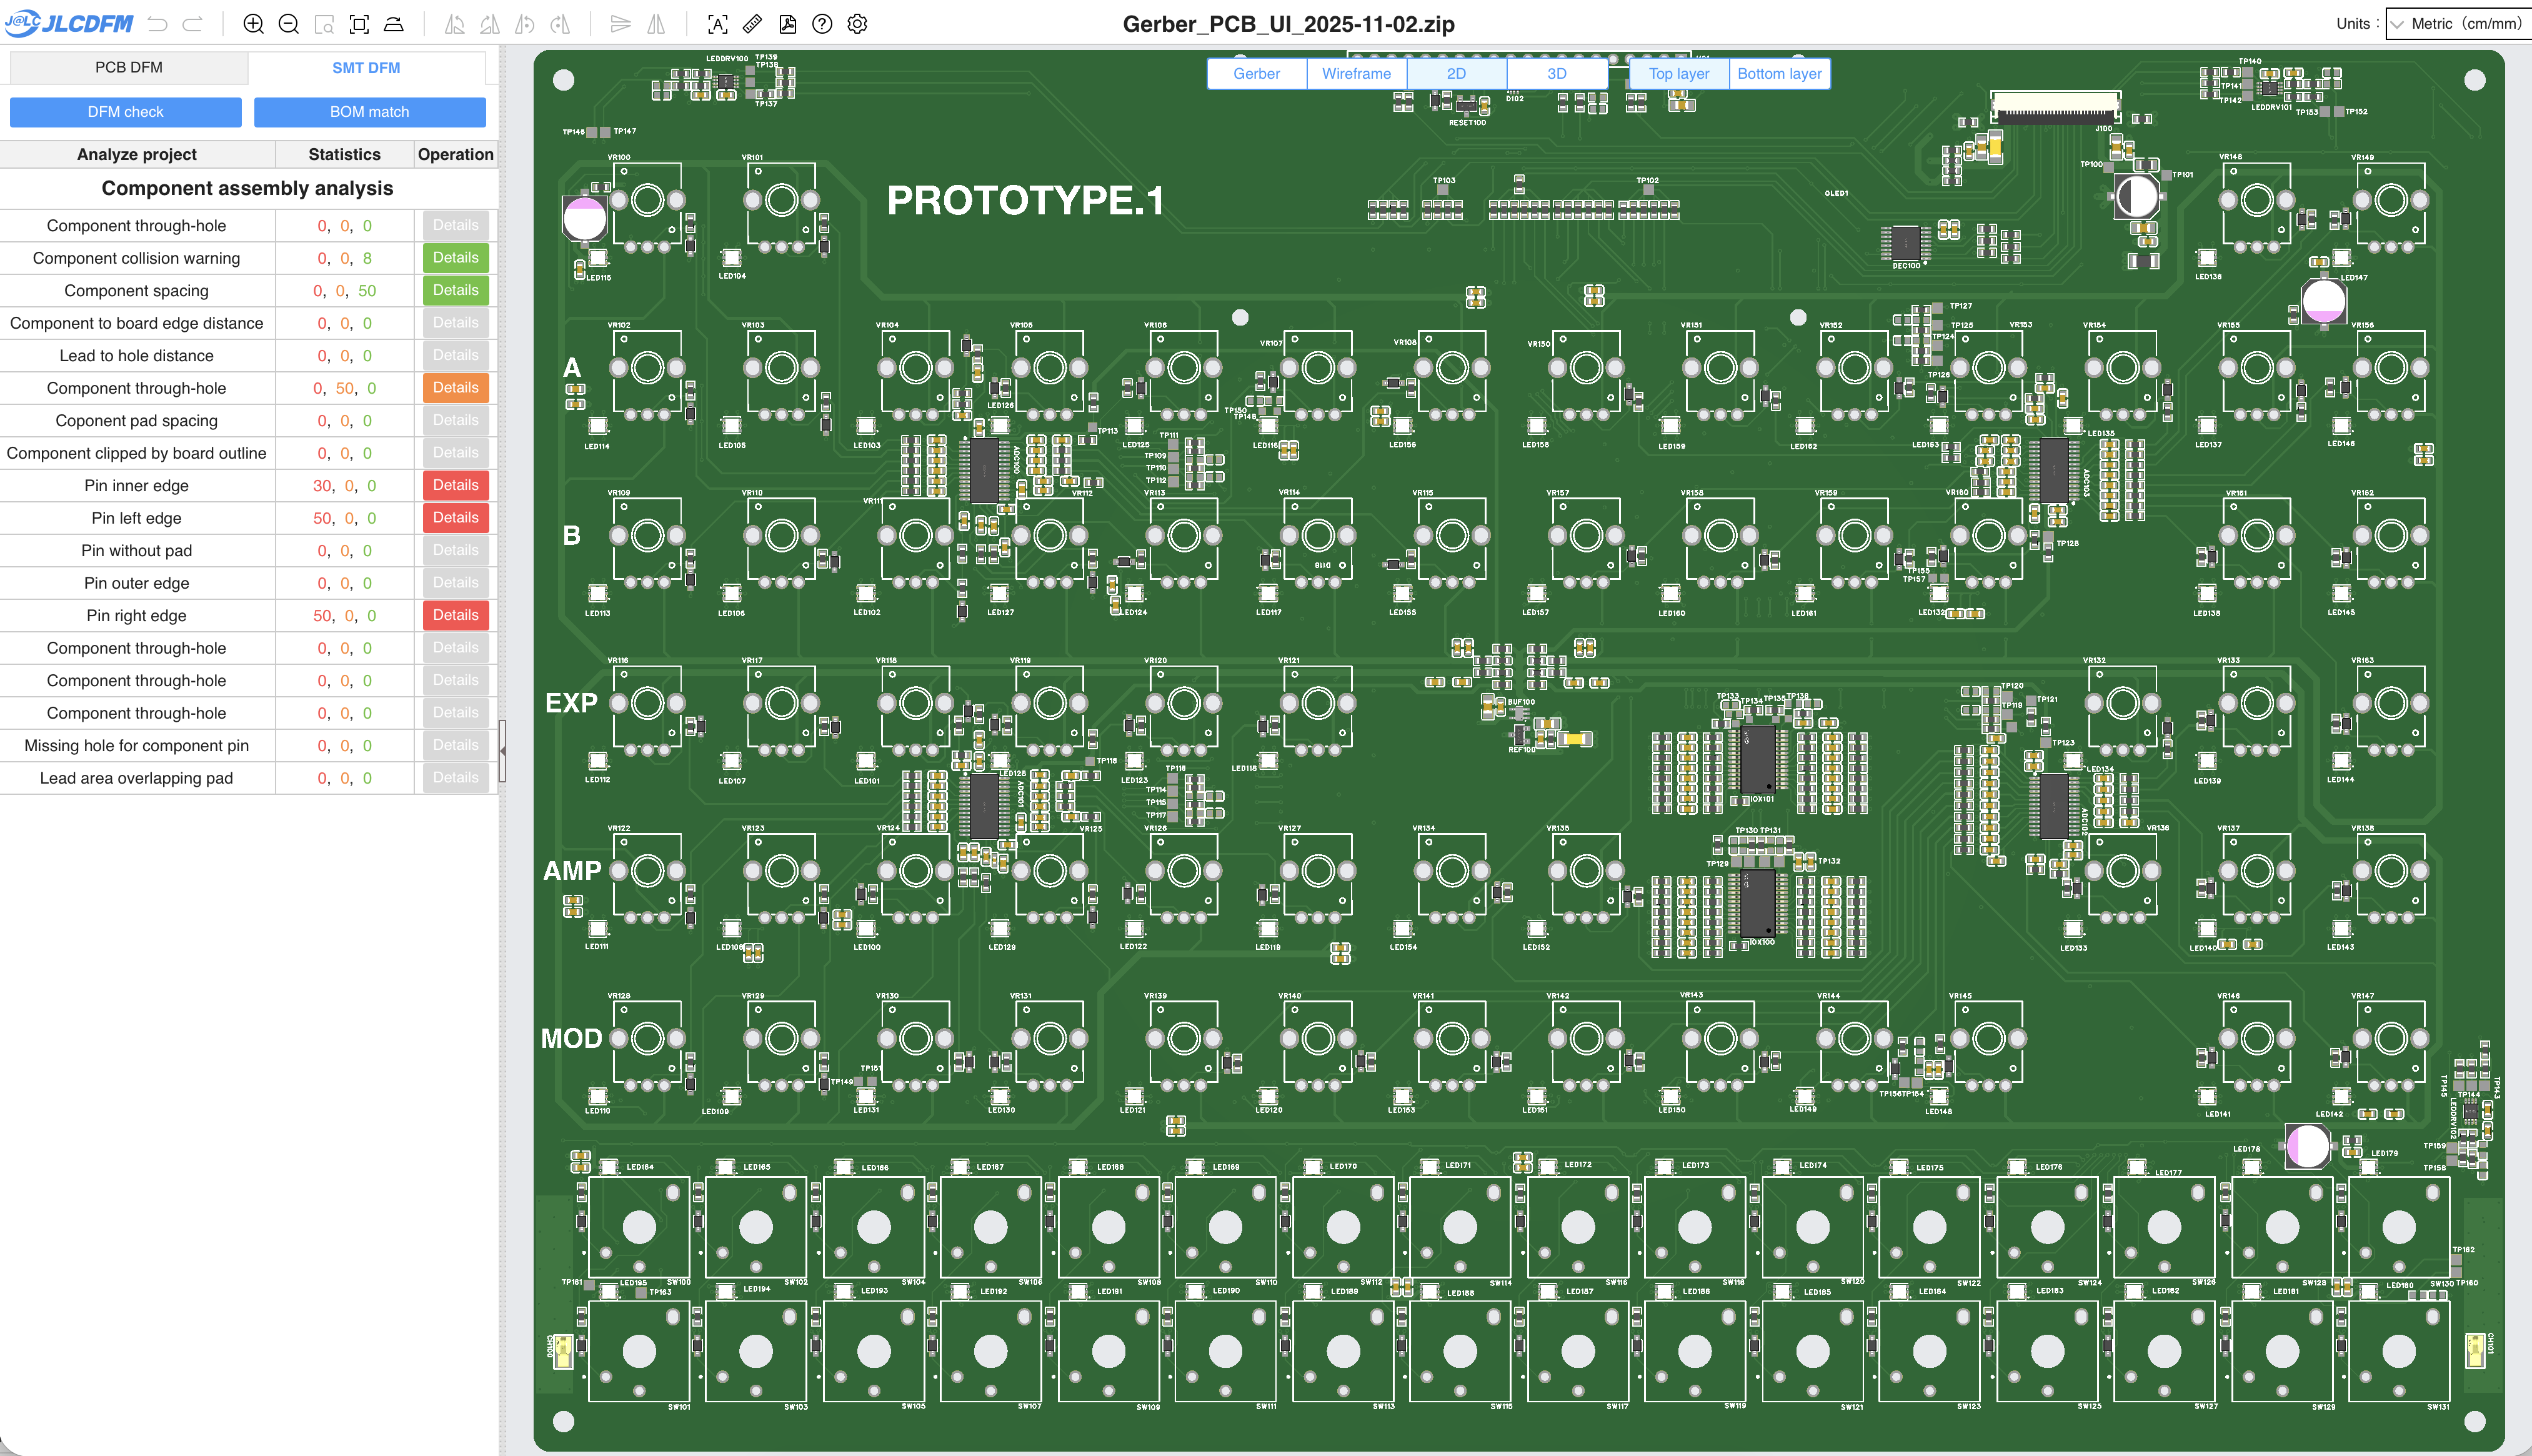
Task: Open the settings gear icon
Action: point(857,24)
